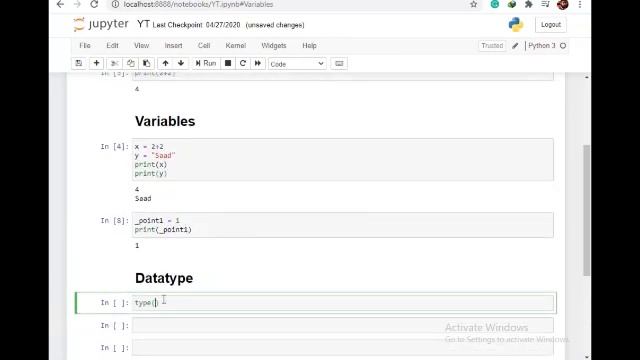The width and height of the screenshot is (640, 360).
Task: Go back with the browser back arrow
Action: [x=60, y=4]
